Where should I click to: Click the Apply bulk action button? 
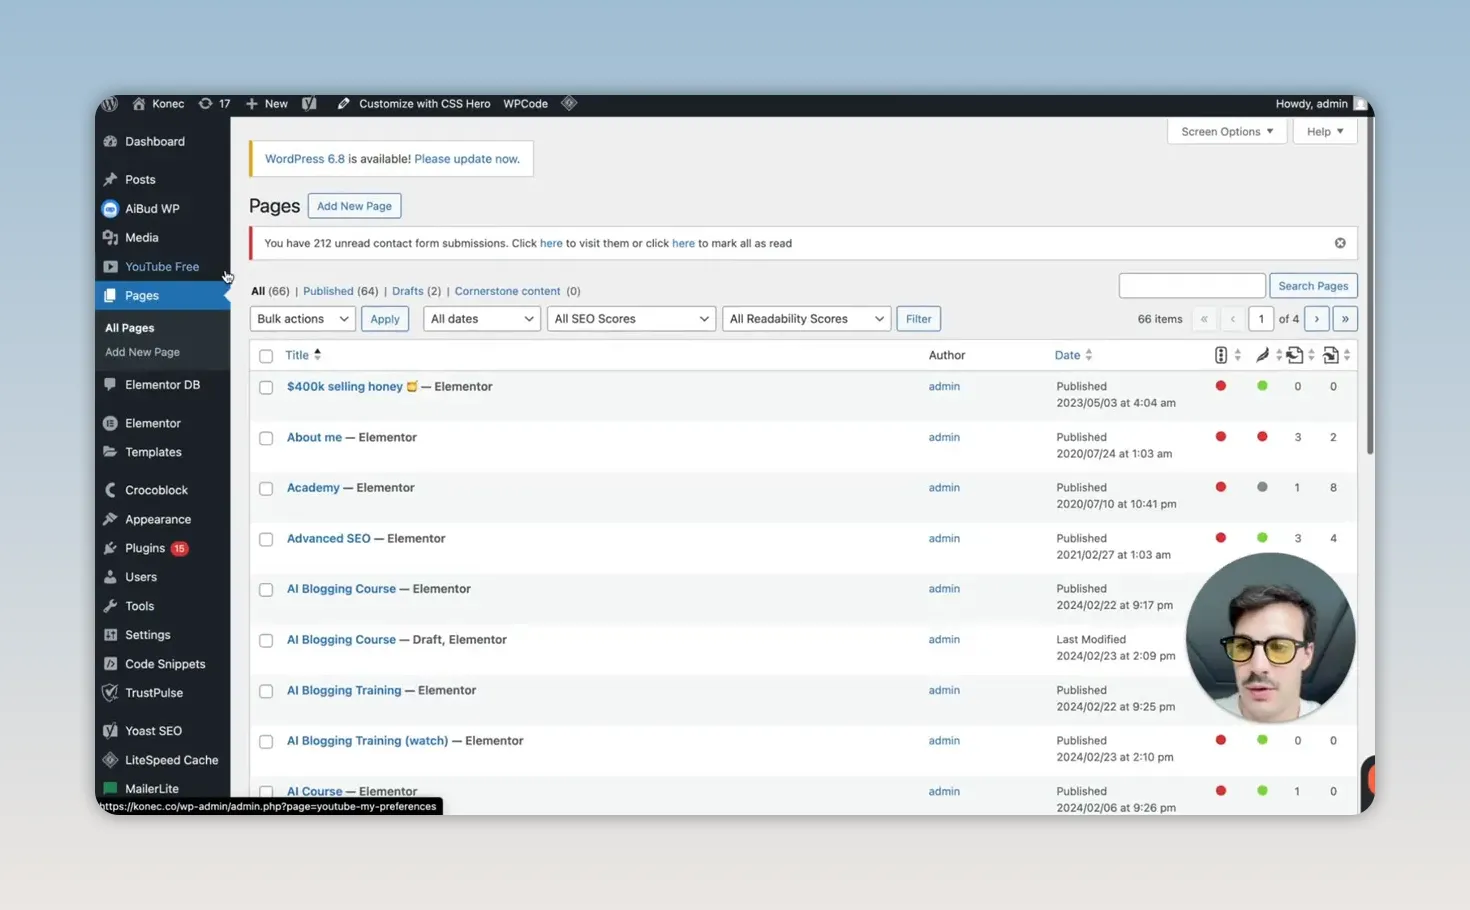tap(385, 319)
